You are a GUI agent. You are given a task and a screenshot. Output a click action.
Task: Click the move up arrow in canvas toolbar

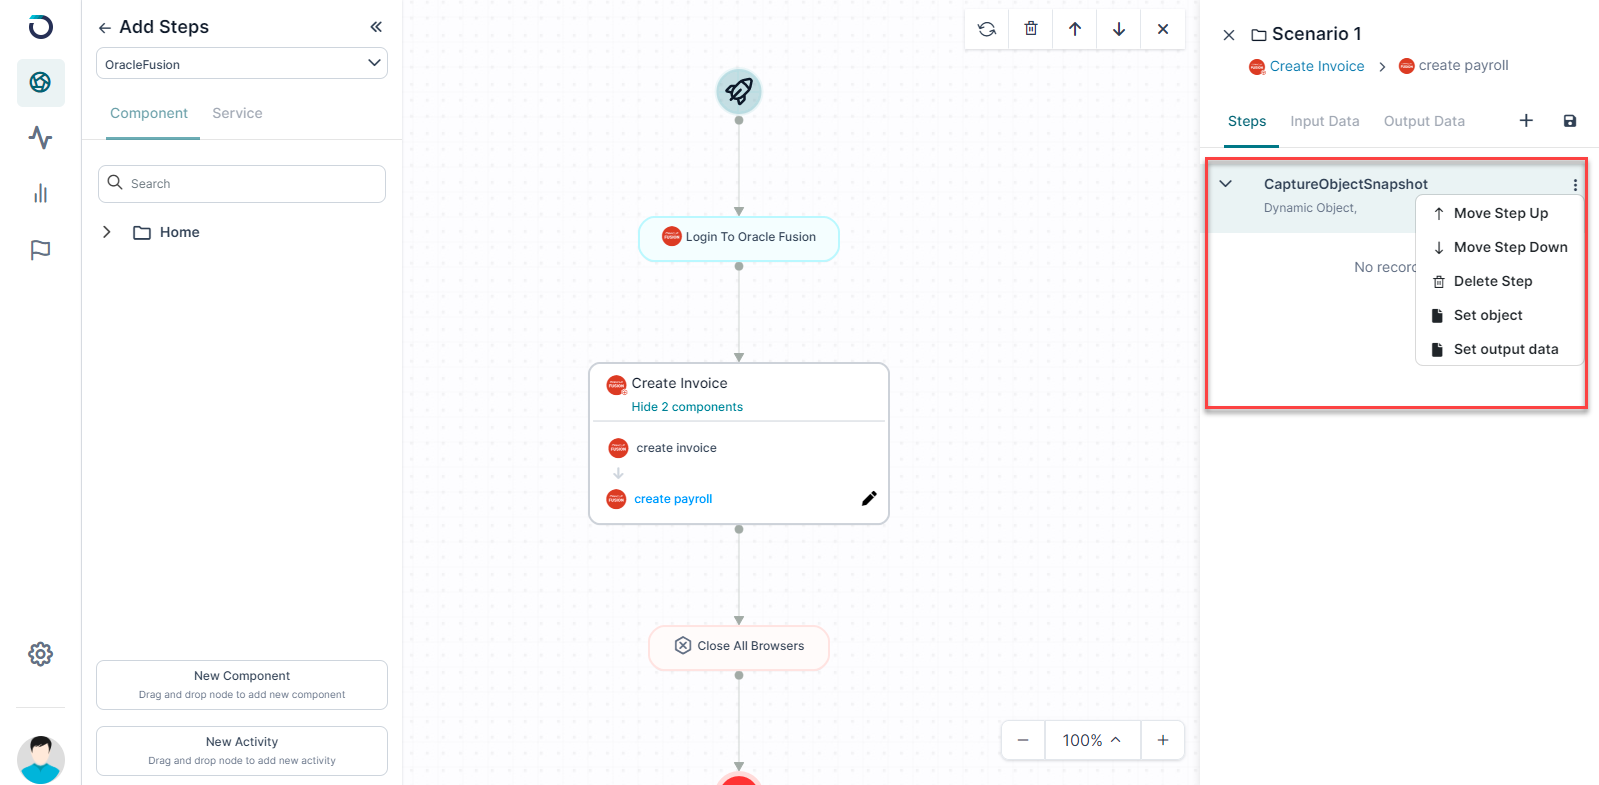click(x=1075, y=29)
